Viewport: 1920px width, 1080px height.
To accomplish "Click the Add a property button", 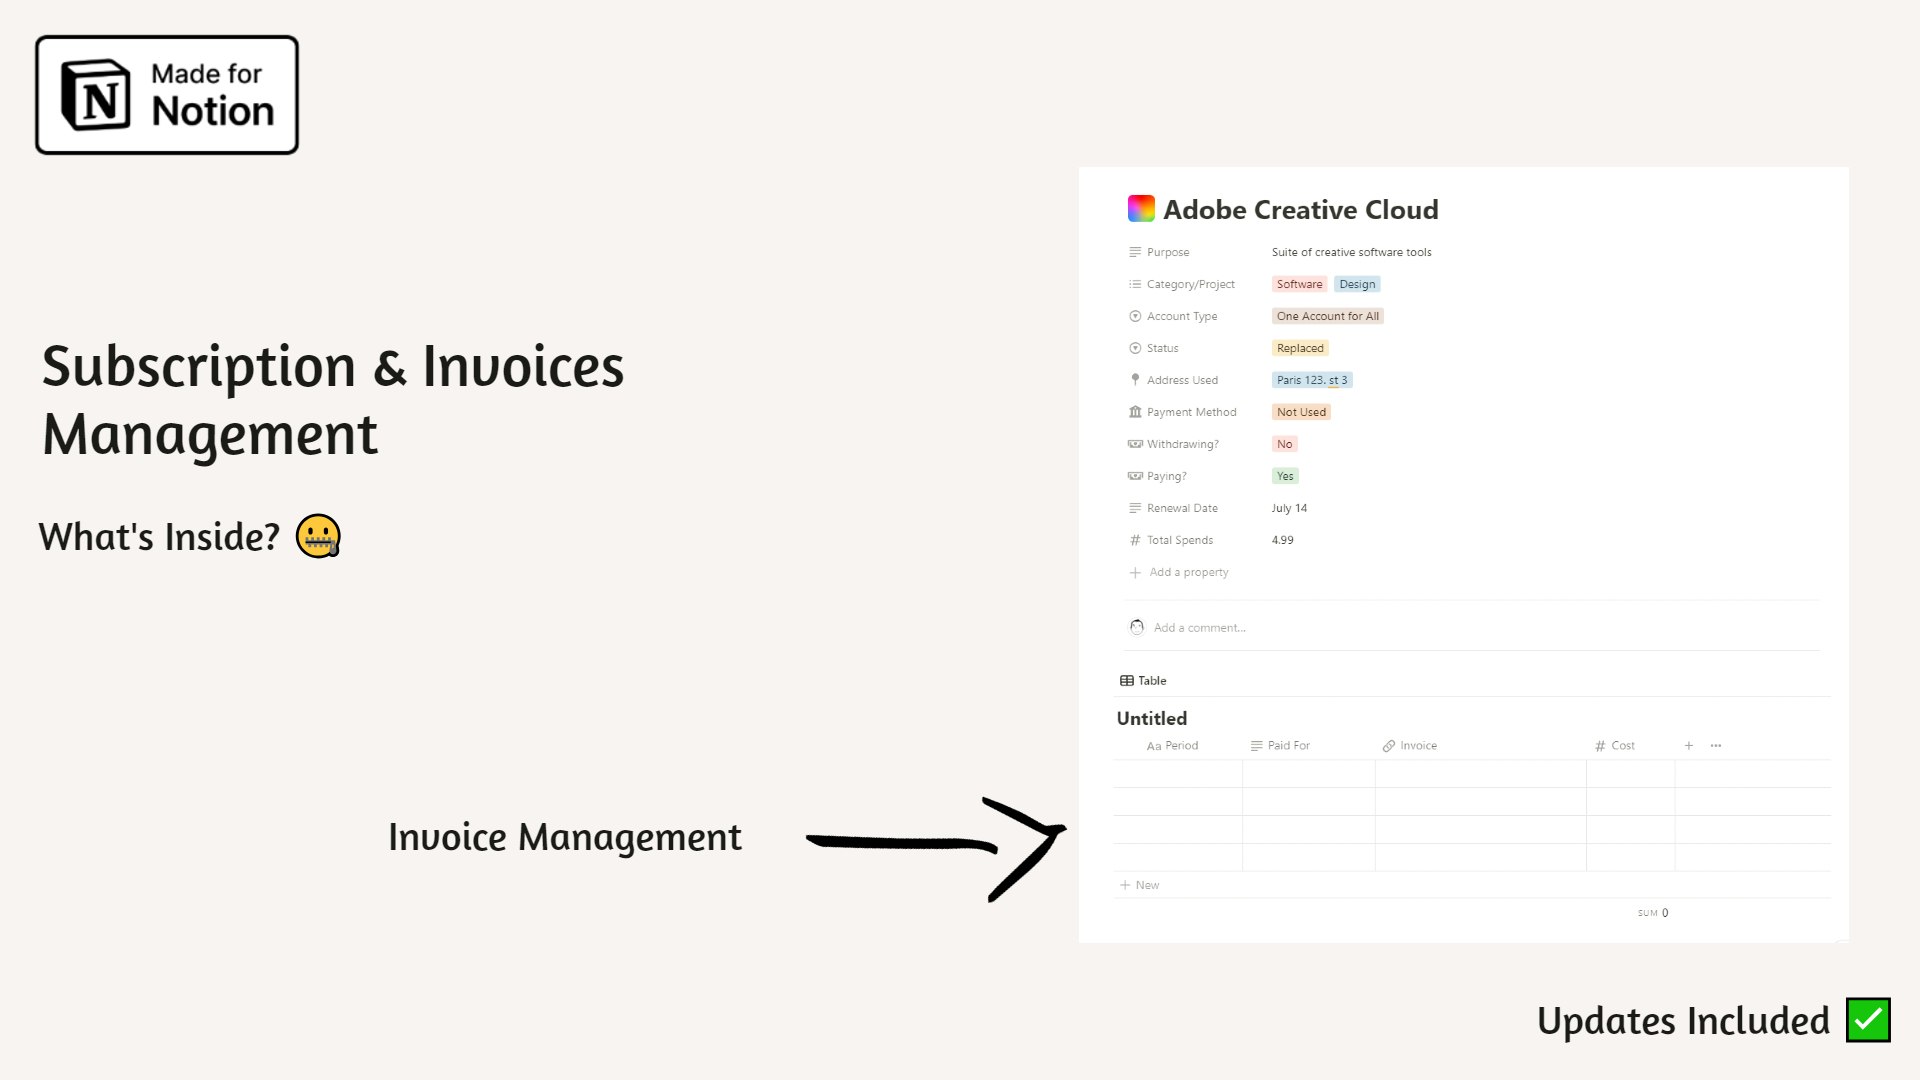I will coord(1179,573).
